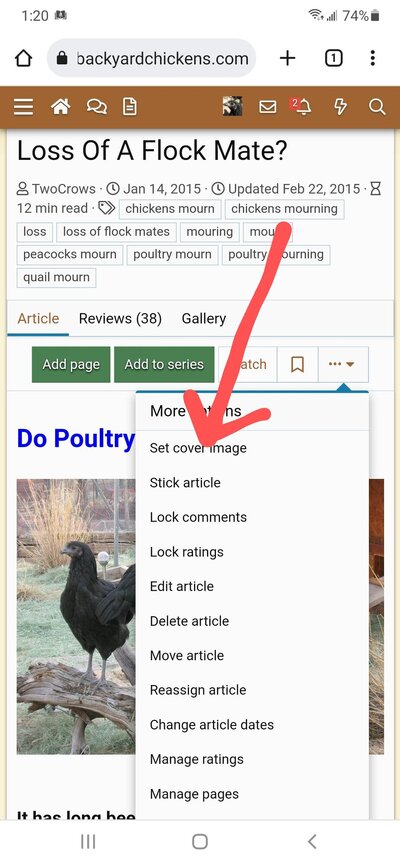
Task: Click the Add page button
Action: click(71, 365)
